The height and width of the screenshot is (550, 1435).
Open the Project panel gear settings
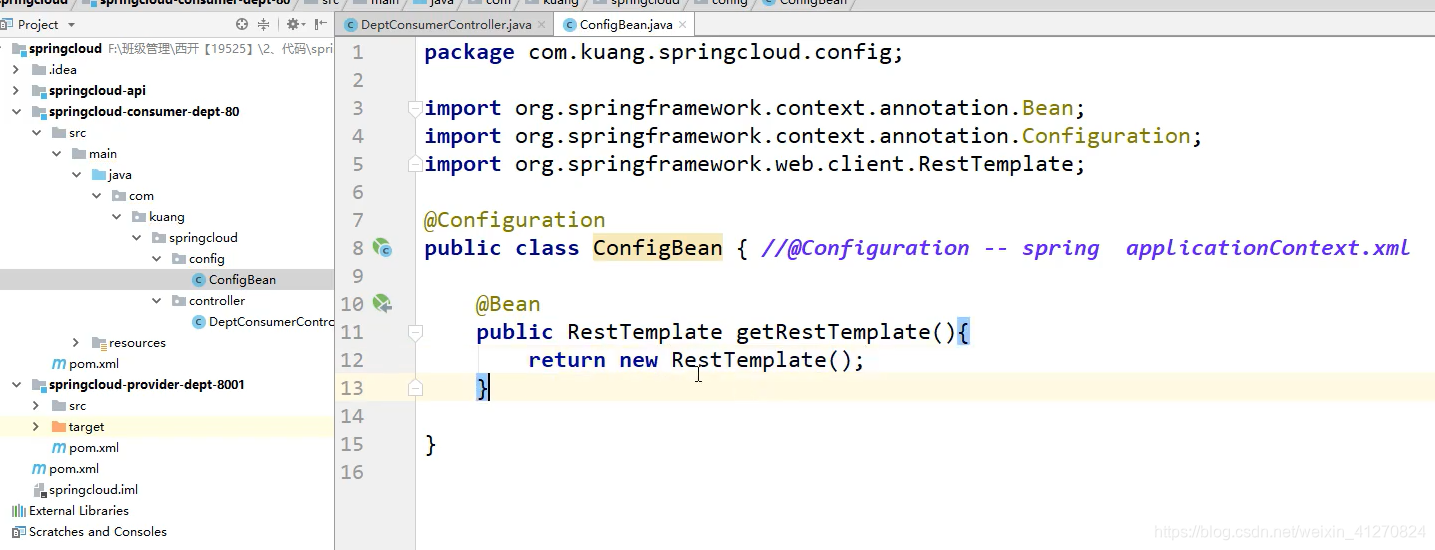coord(295,24)
